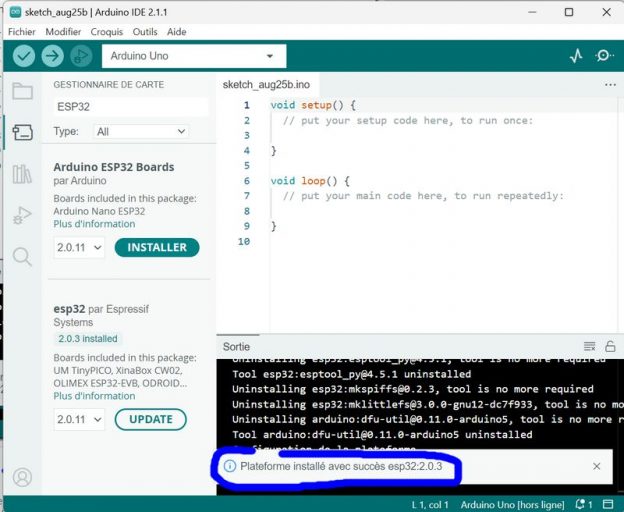Clear output using the Sortie panel icon
This screenshot has width=624, height=512.
[589, 346]
